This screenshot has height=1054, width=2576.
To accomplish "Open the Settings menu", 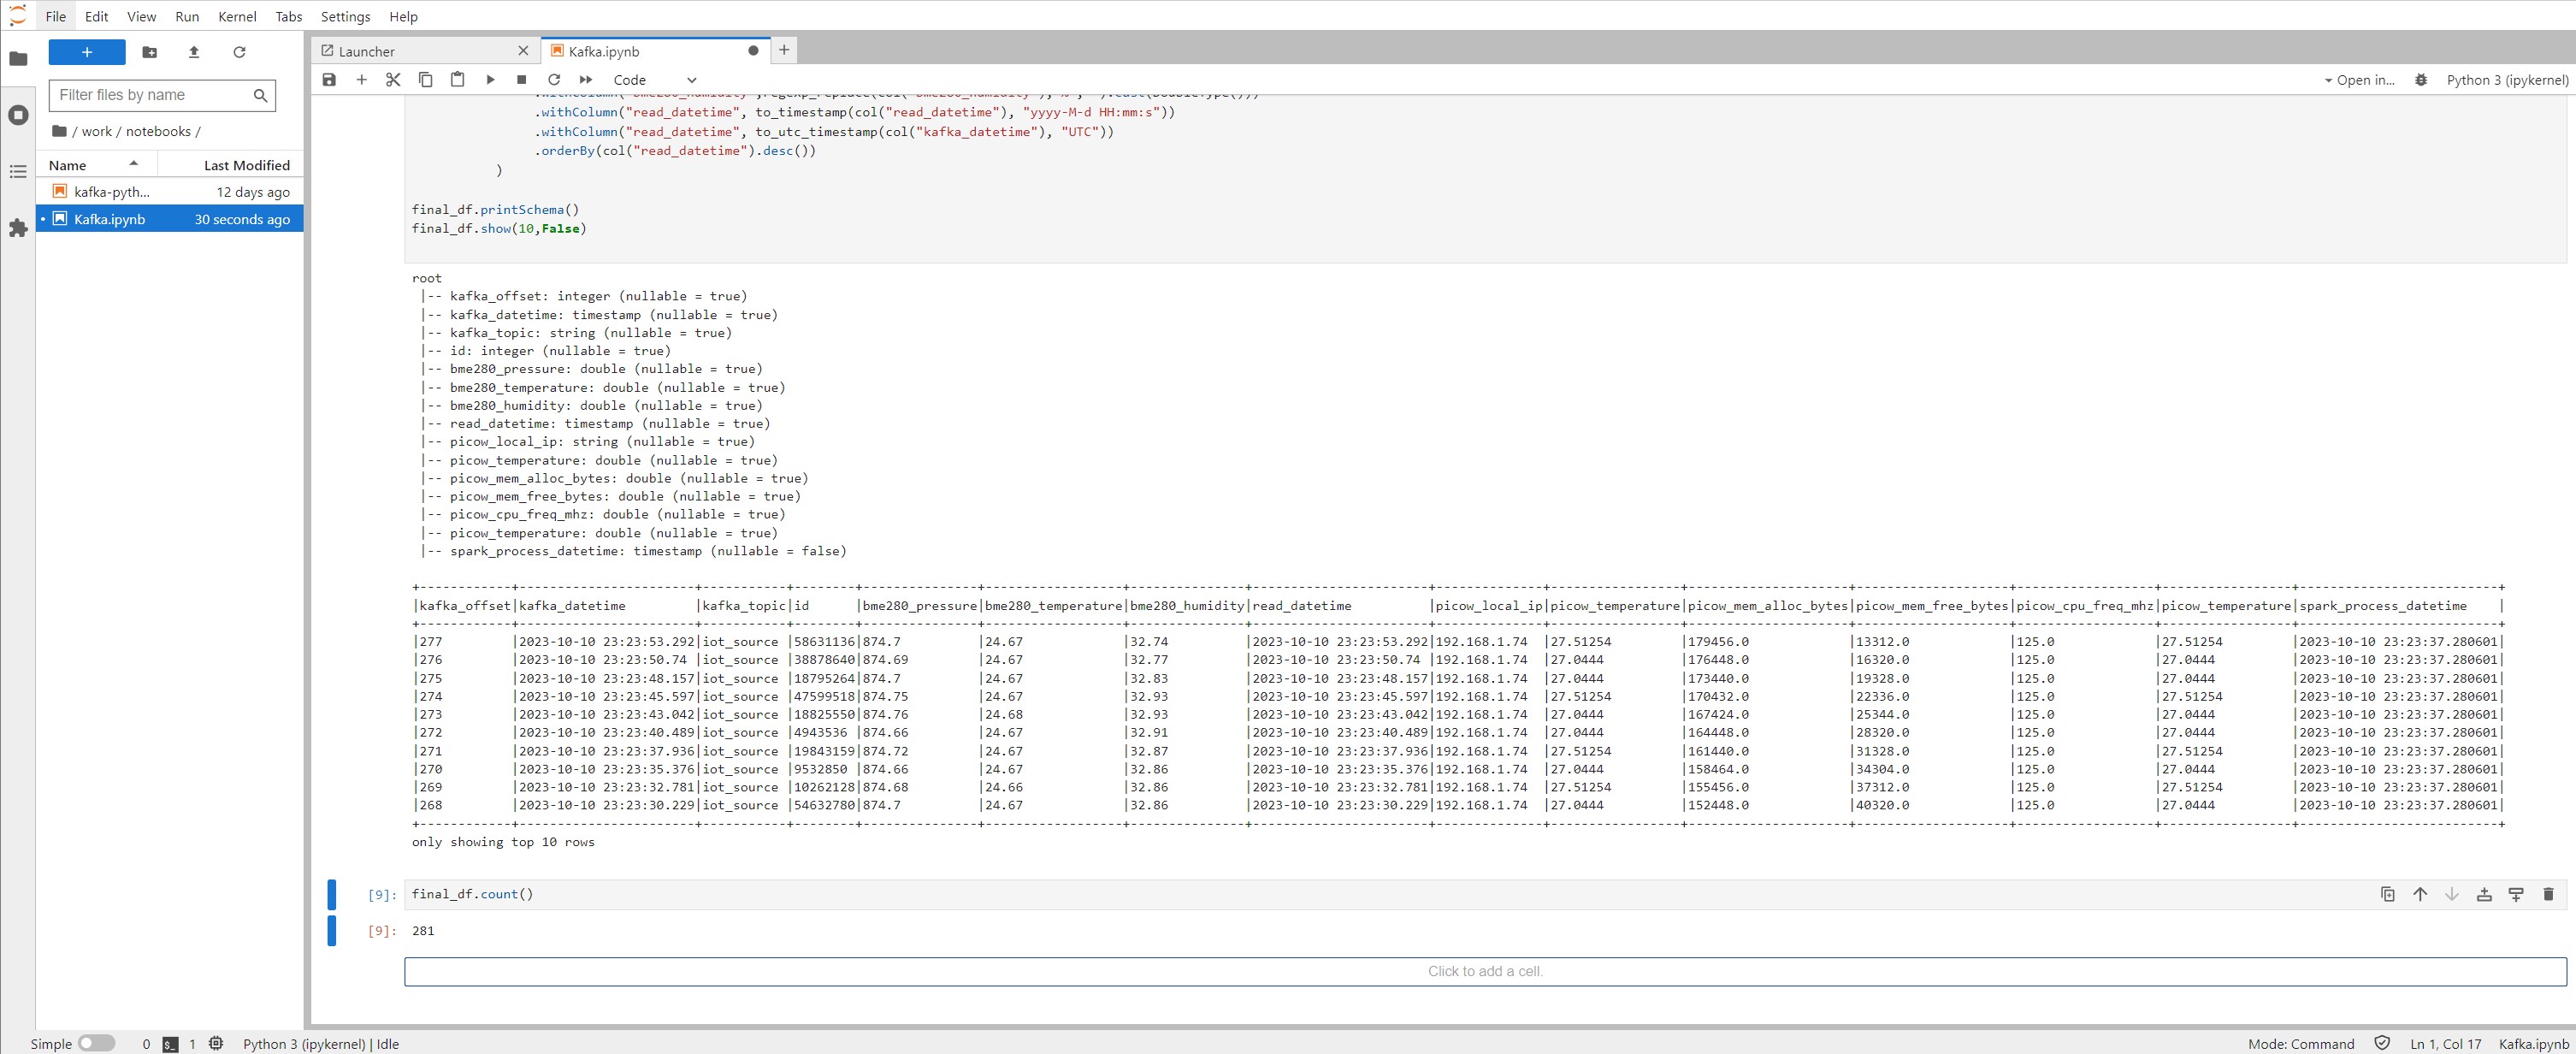I will (x=345, y=16).
